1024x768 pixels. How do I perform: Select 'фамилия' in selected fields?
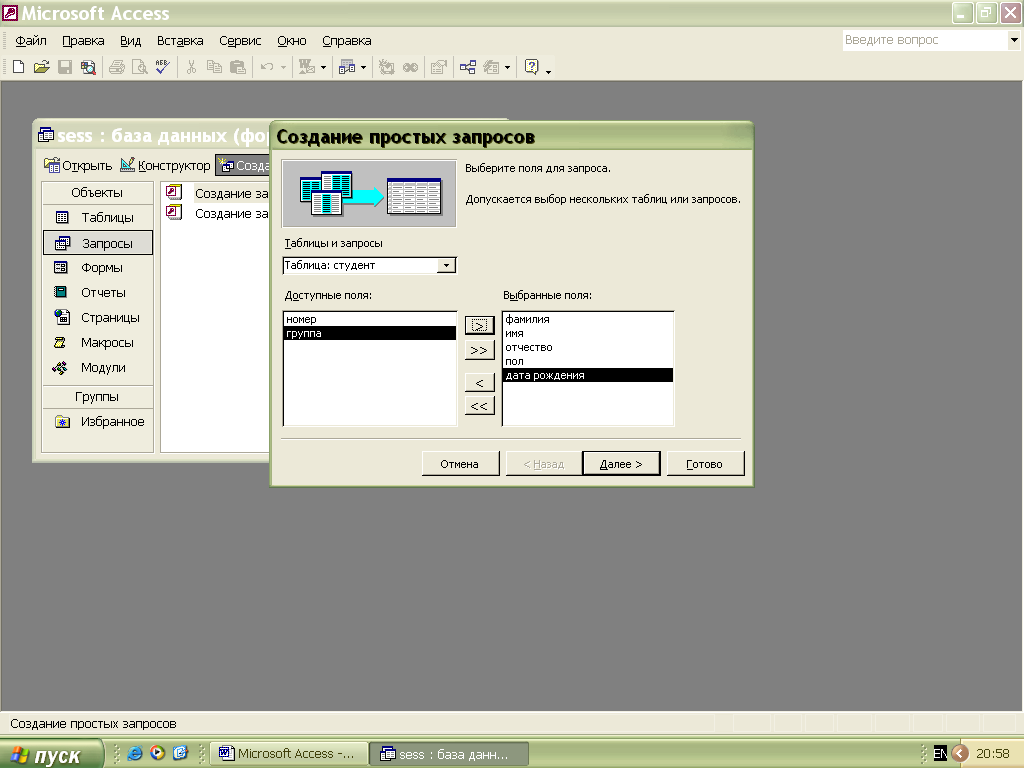(588, 319)
